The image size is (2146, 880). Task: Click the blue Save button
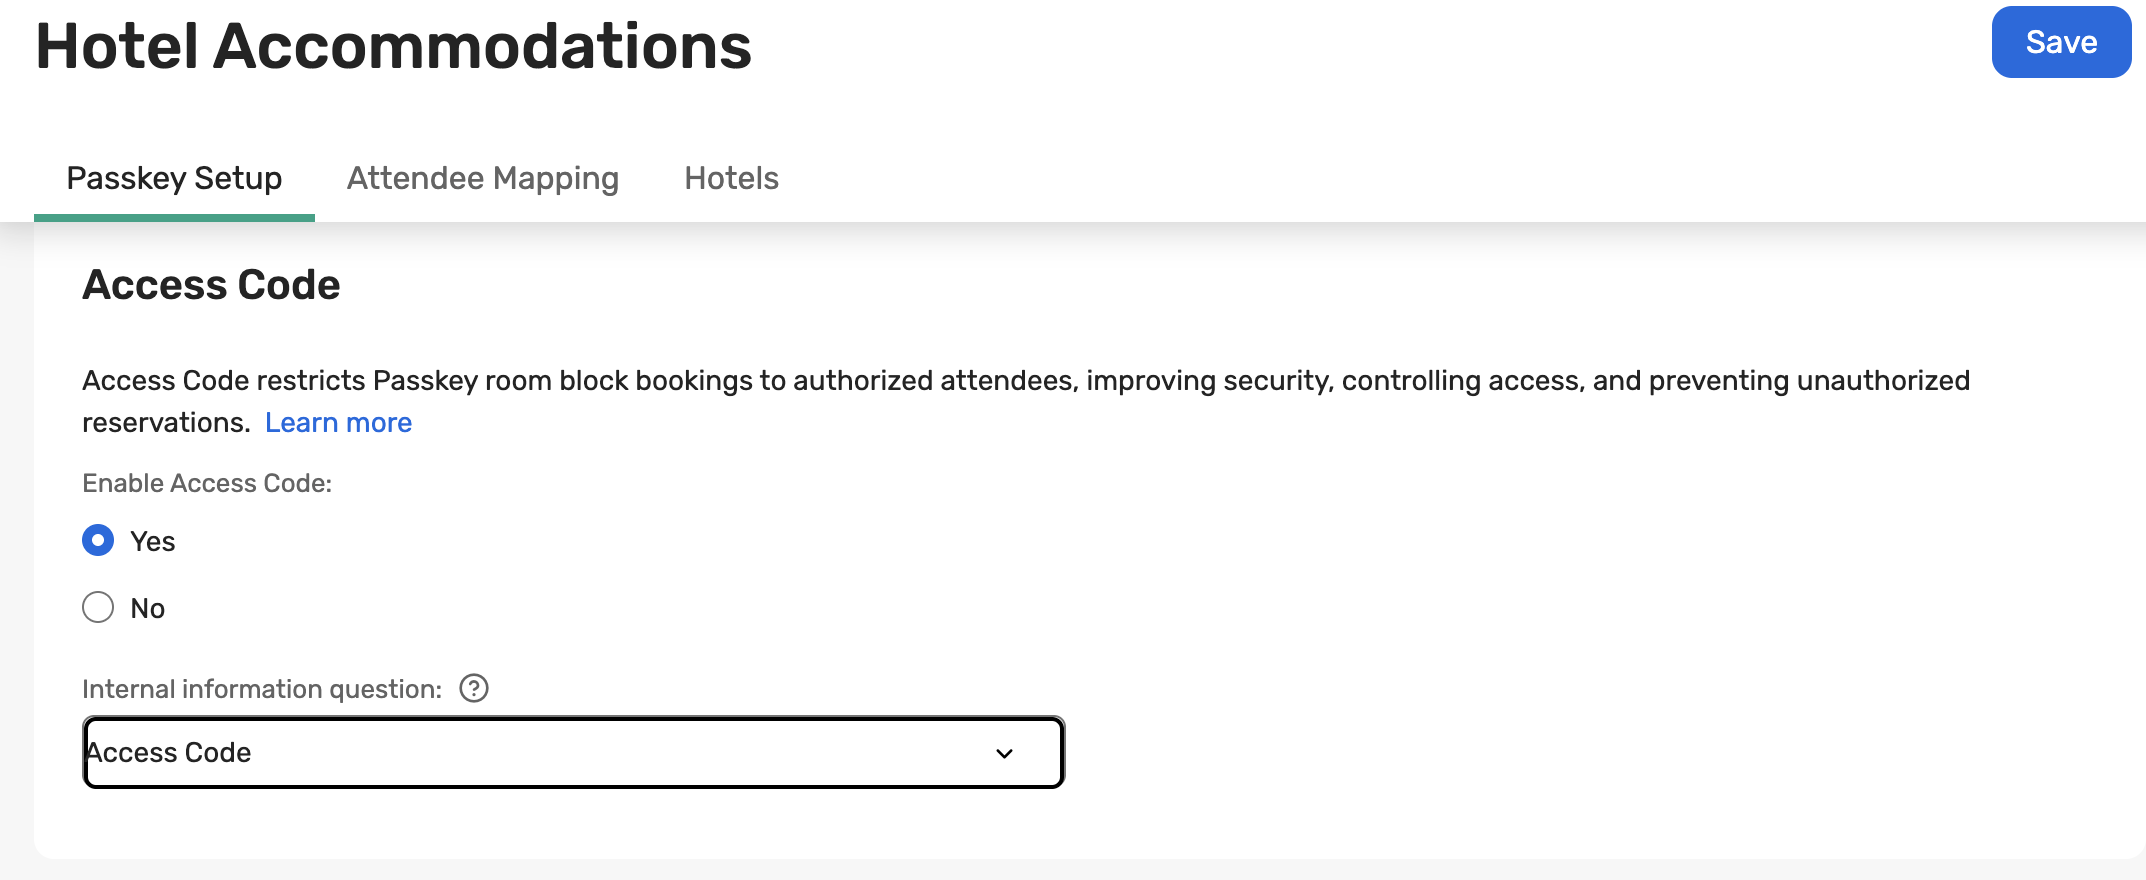coord(2061,42)
